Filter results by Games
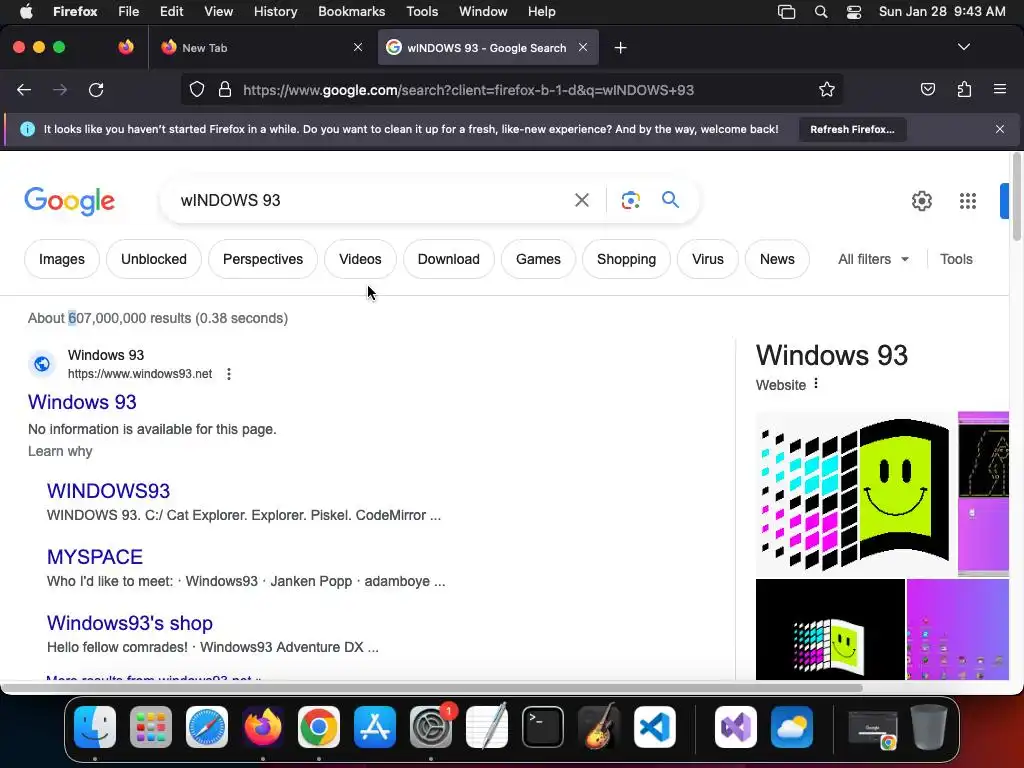Viewport: 1024px width, 768px height. pyautogui.click(x=538, y=259)
